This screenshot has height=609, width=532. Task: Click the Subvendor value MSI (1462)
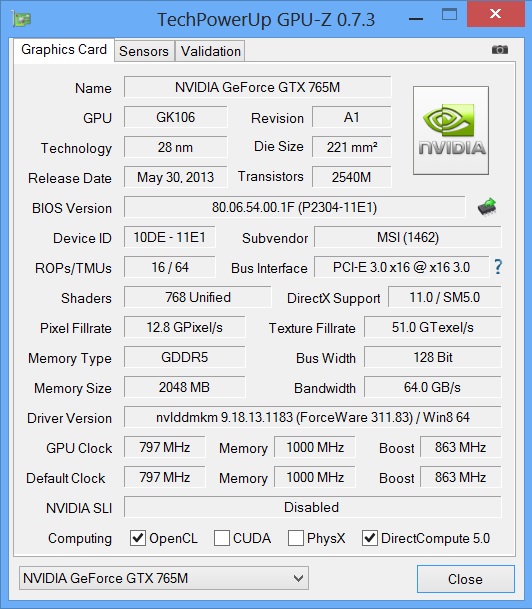[408, 237]
